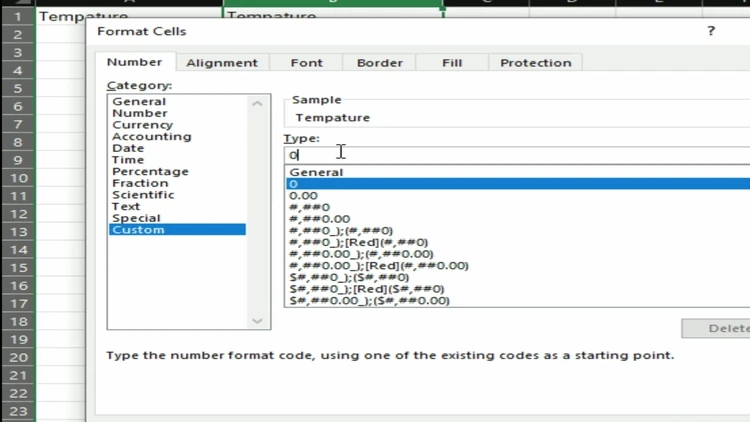750x422 pixels.
Task: Choose format $#,##0.00_);($#,##0.00)
Action: 518,300
